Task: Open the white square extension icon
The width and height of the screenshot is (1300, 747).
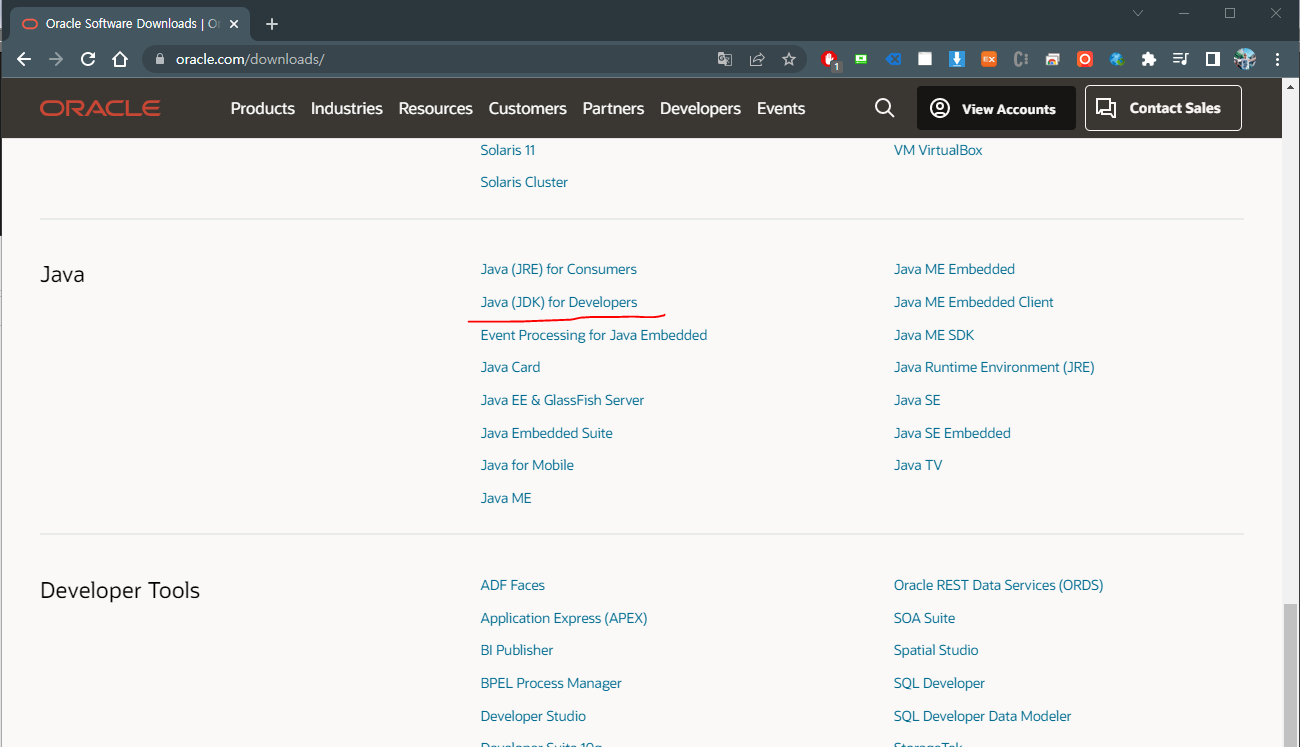Action: (x=925, y=59)
